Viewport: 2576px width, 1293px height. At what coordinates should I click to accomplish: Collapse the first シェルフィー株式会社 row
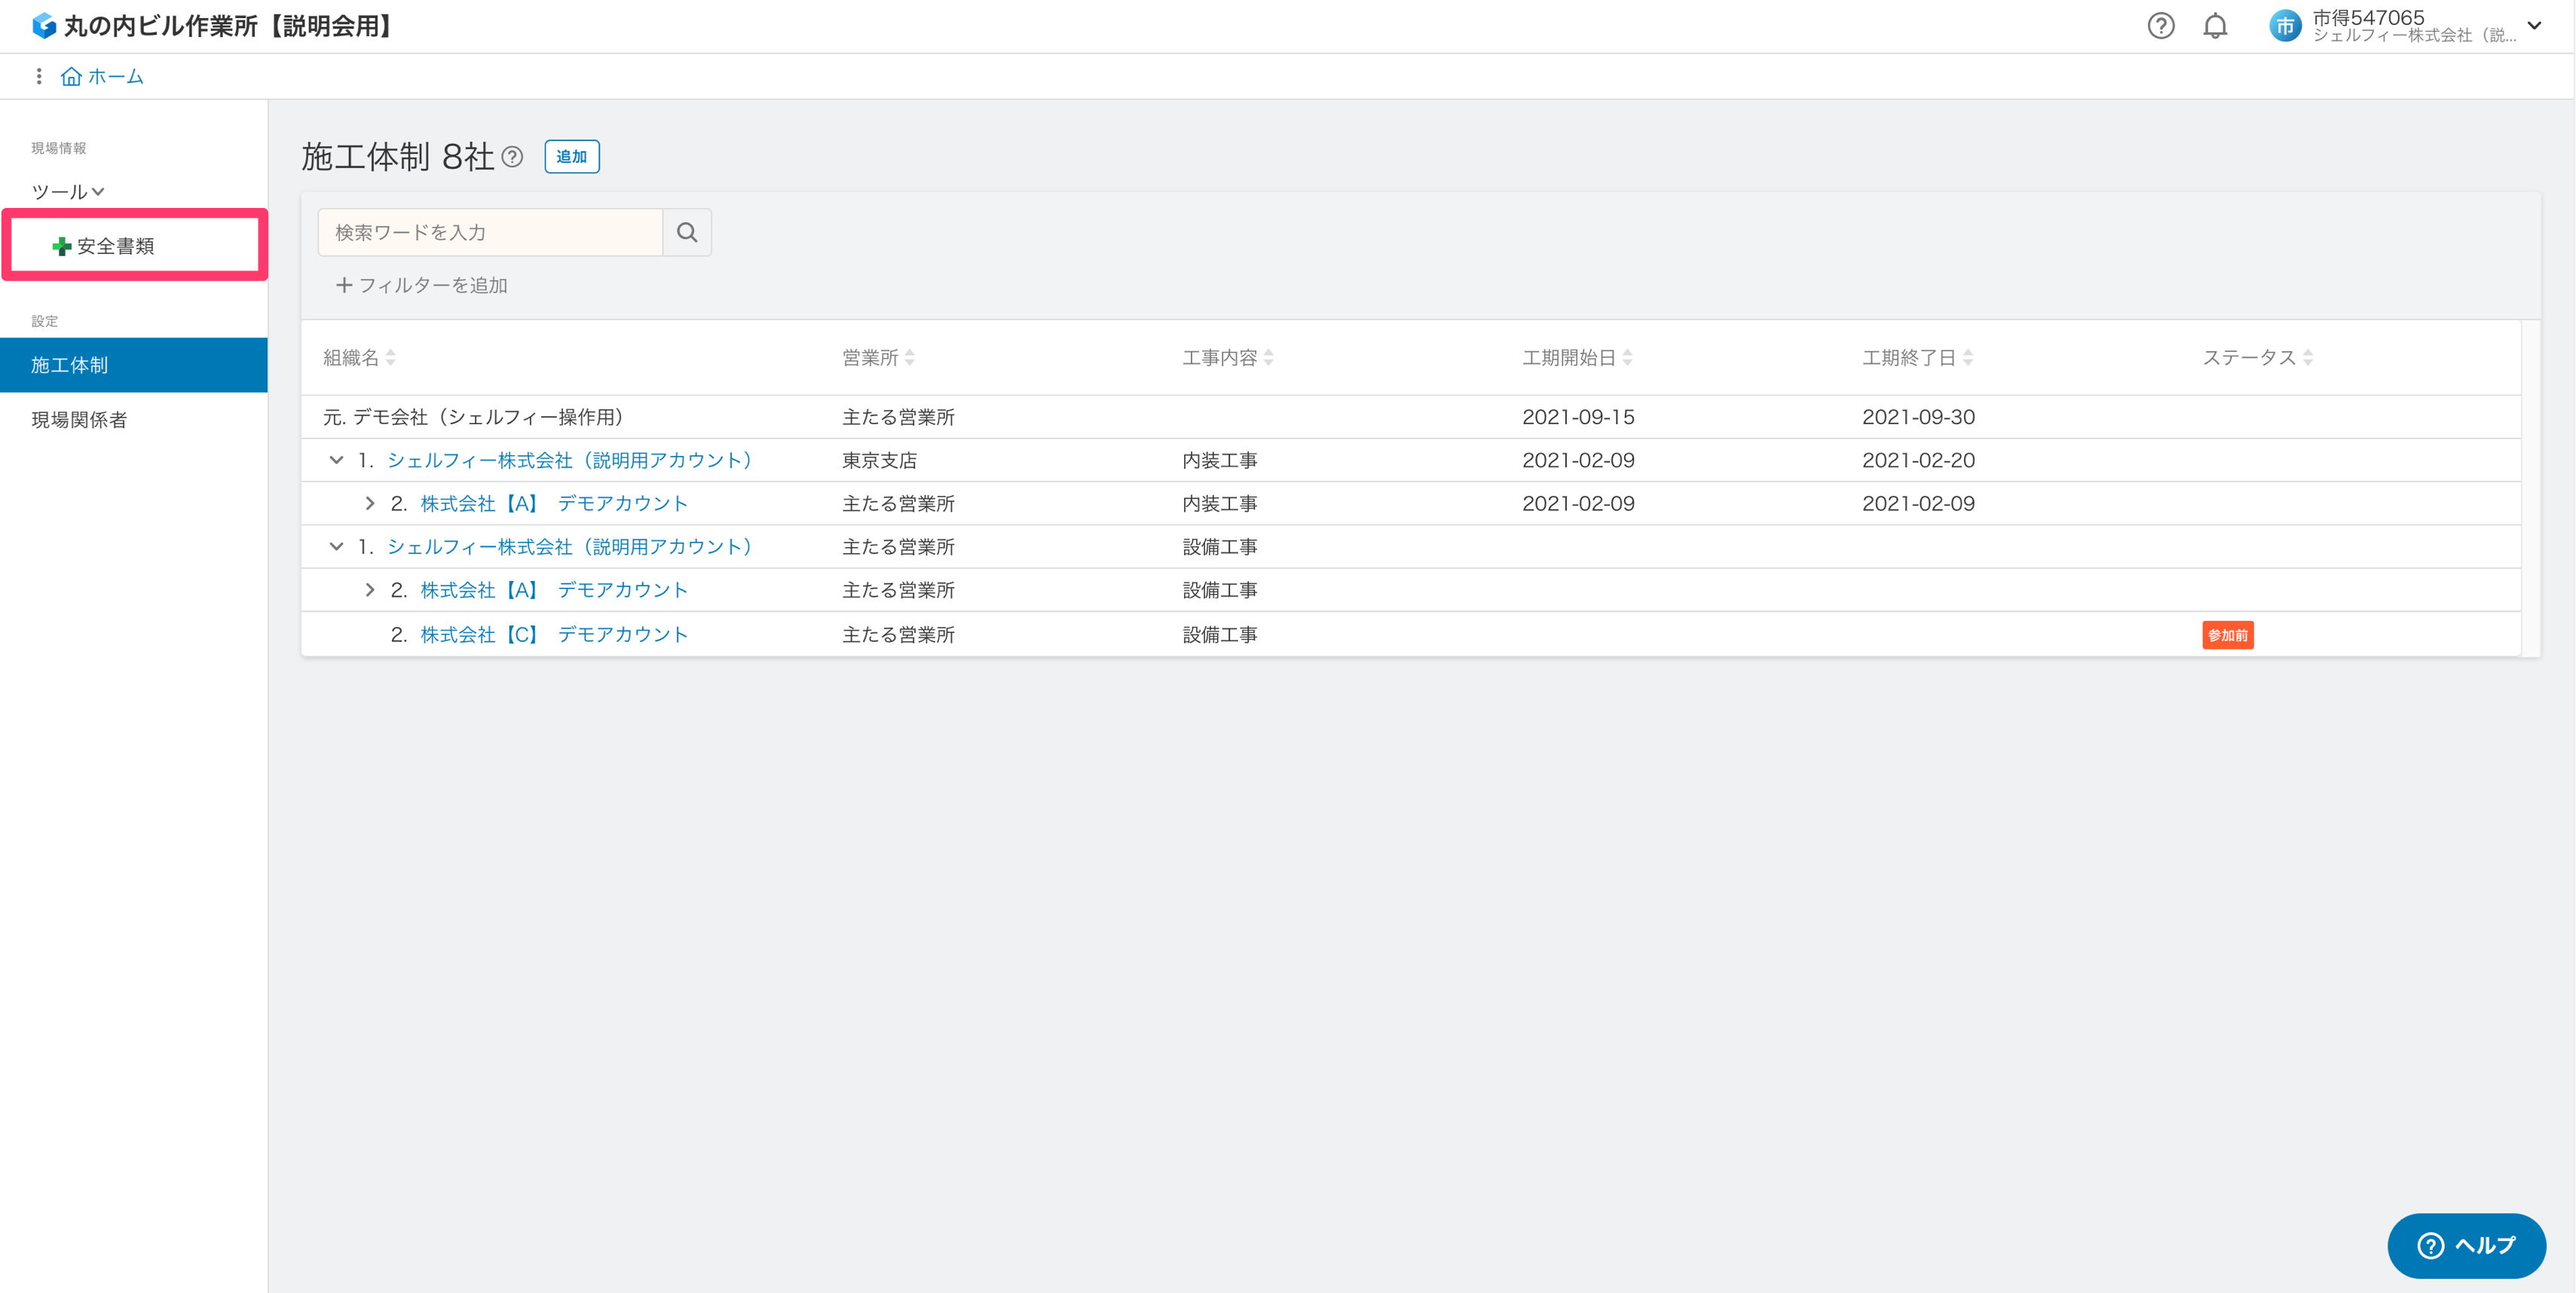(336, 460)
